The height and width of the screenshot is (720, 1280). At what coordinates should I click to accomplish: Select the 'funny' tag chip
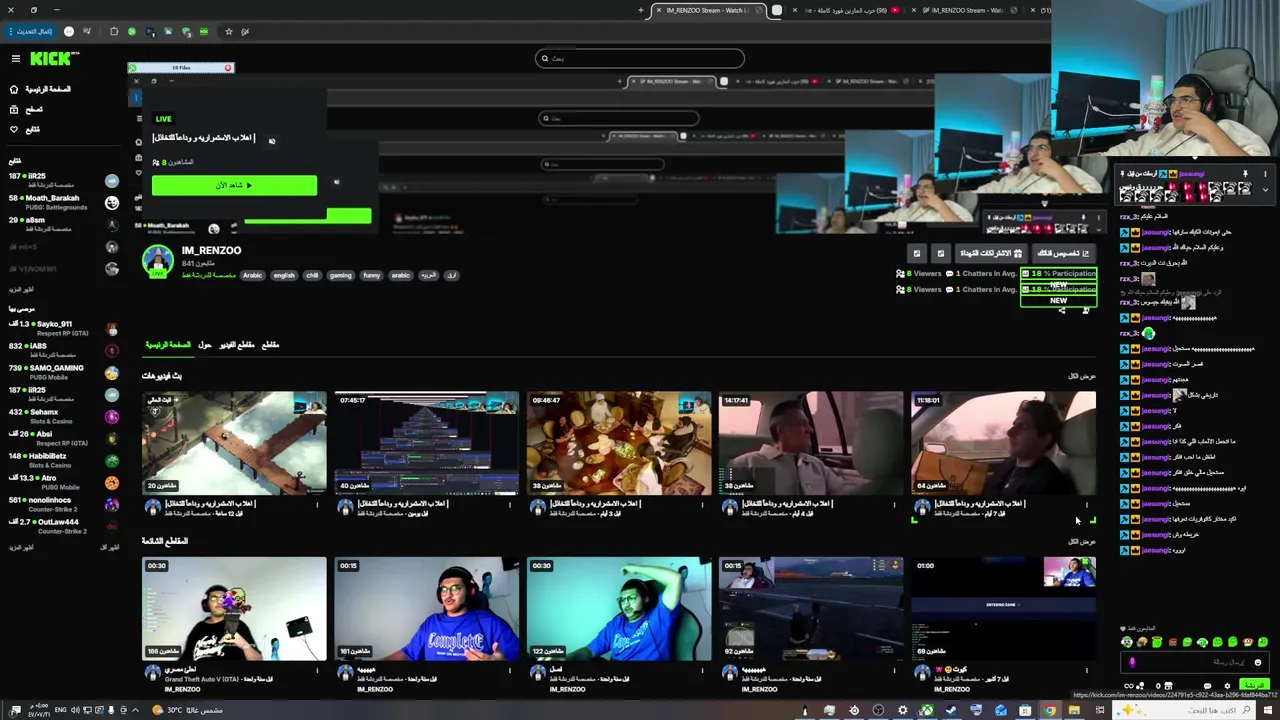(x=372, y=275)
